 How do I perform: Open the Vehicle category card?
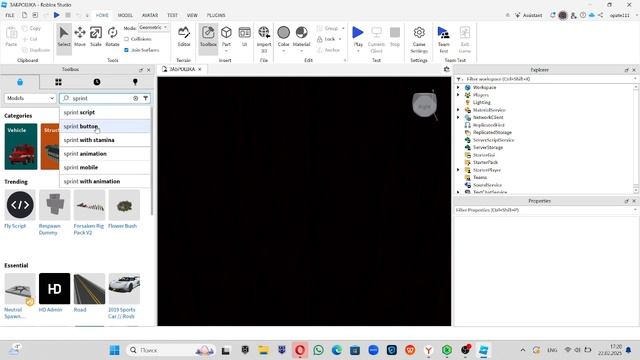tap(21, 147)
